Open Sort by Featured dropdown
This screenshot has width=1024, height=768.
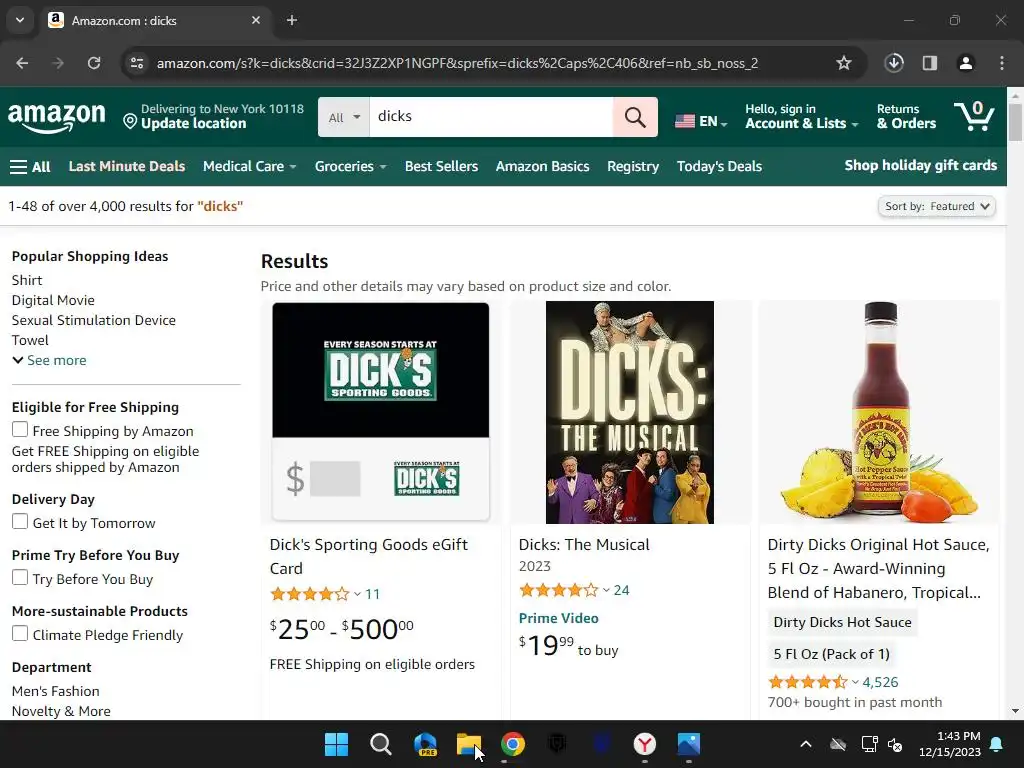click(x=936, y=206)
